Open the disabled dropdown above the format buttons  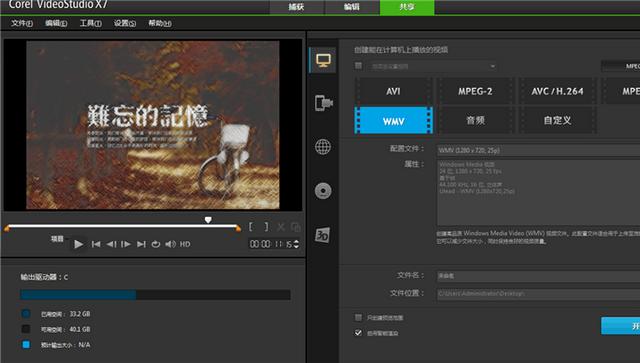click(433, 66)
